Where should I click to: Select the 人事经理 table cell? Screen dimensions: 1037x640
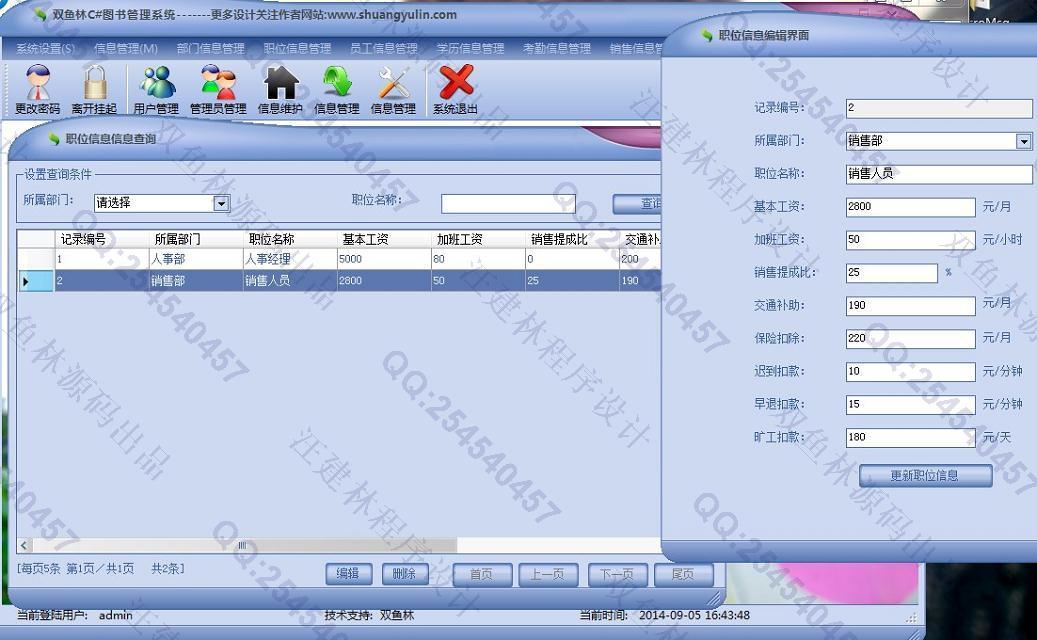pos(290,259)
